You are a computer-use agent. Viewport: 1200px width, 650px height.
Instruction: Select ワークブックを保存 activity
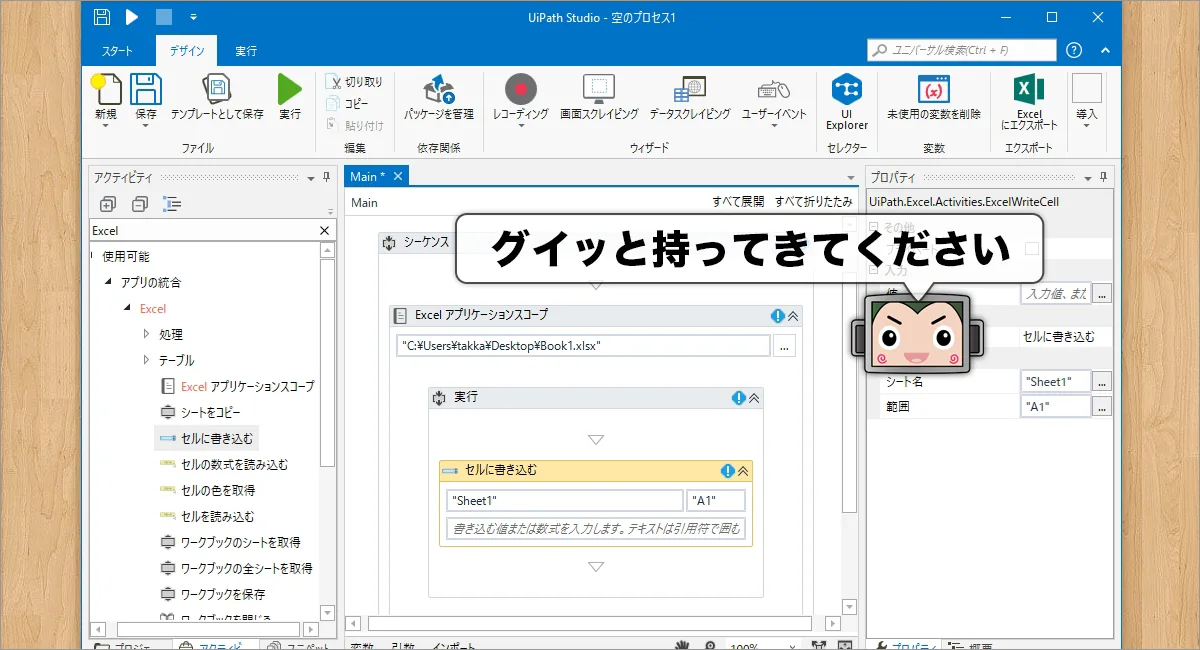tap(212, 594)
